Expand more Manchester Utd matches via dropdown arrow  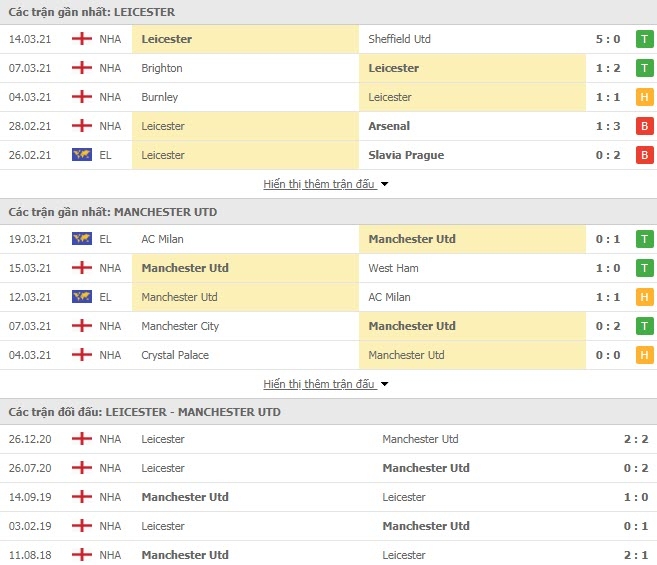tap(384, 384)
